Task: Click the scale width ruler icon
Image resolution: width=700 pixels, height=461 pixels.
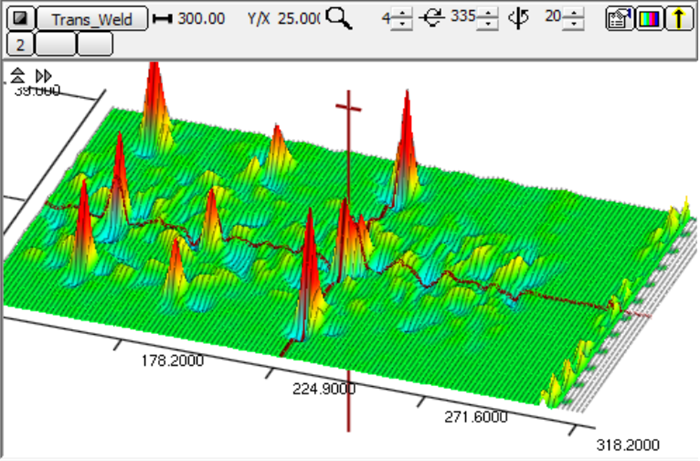Action: tap(162, 18)
